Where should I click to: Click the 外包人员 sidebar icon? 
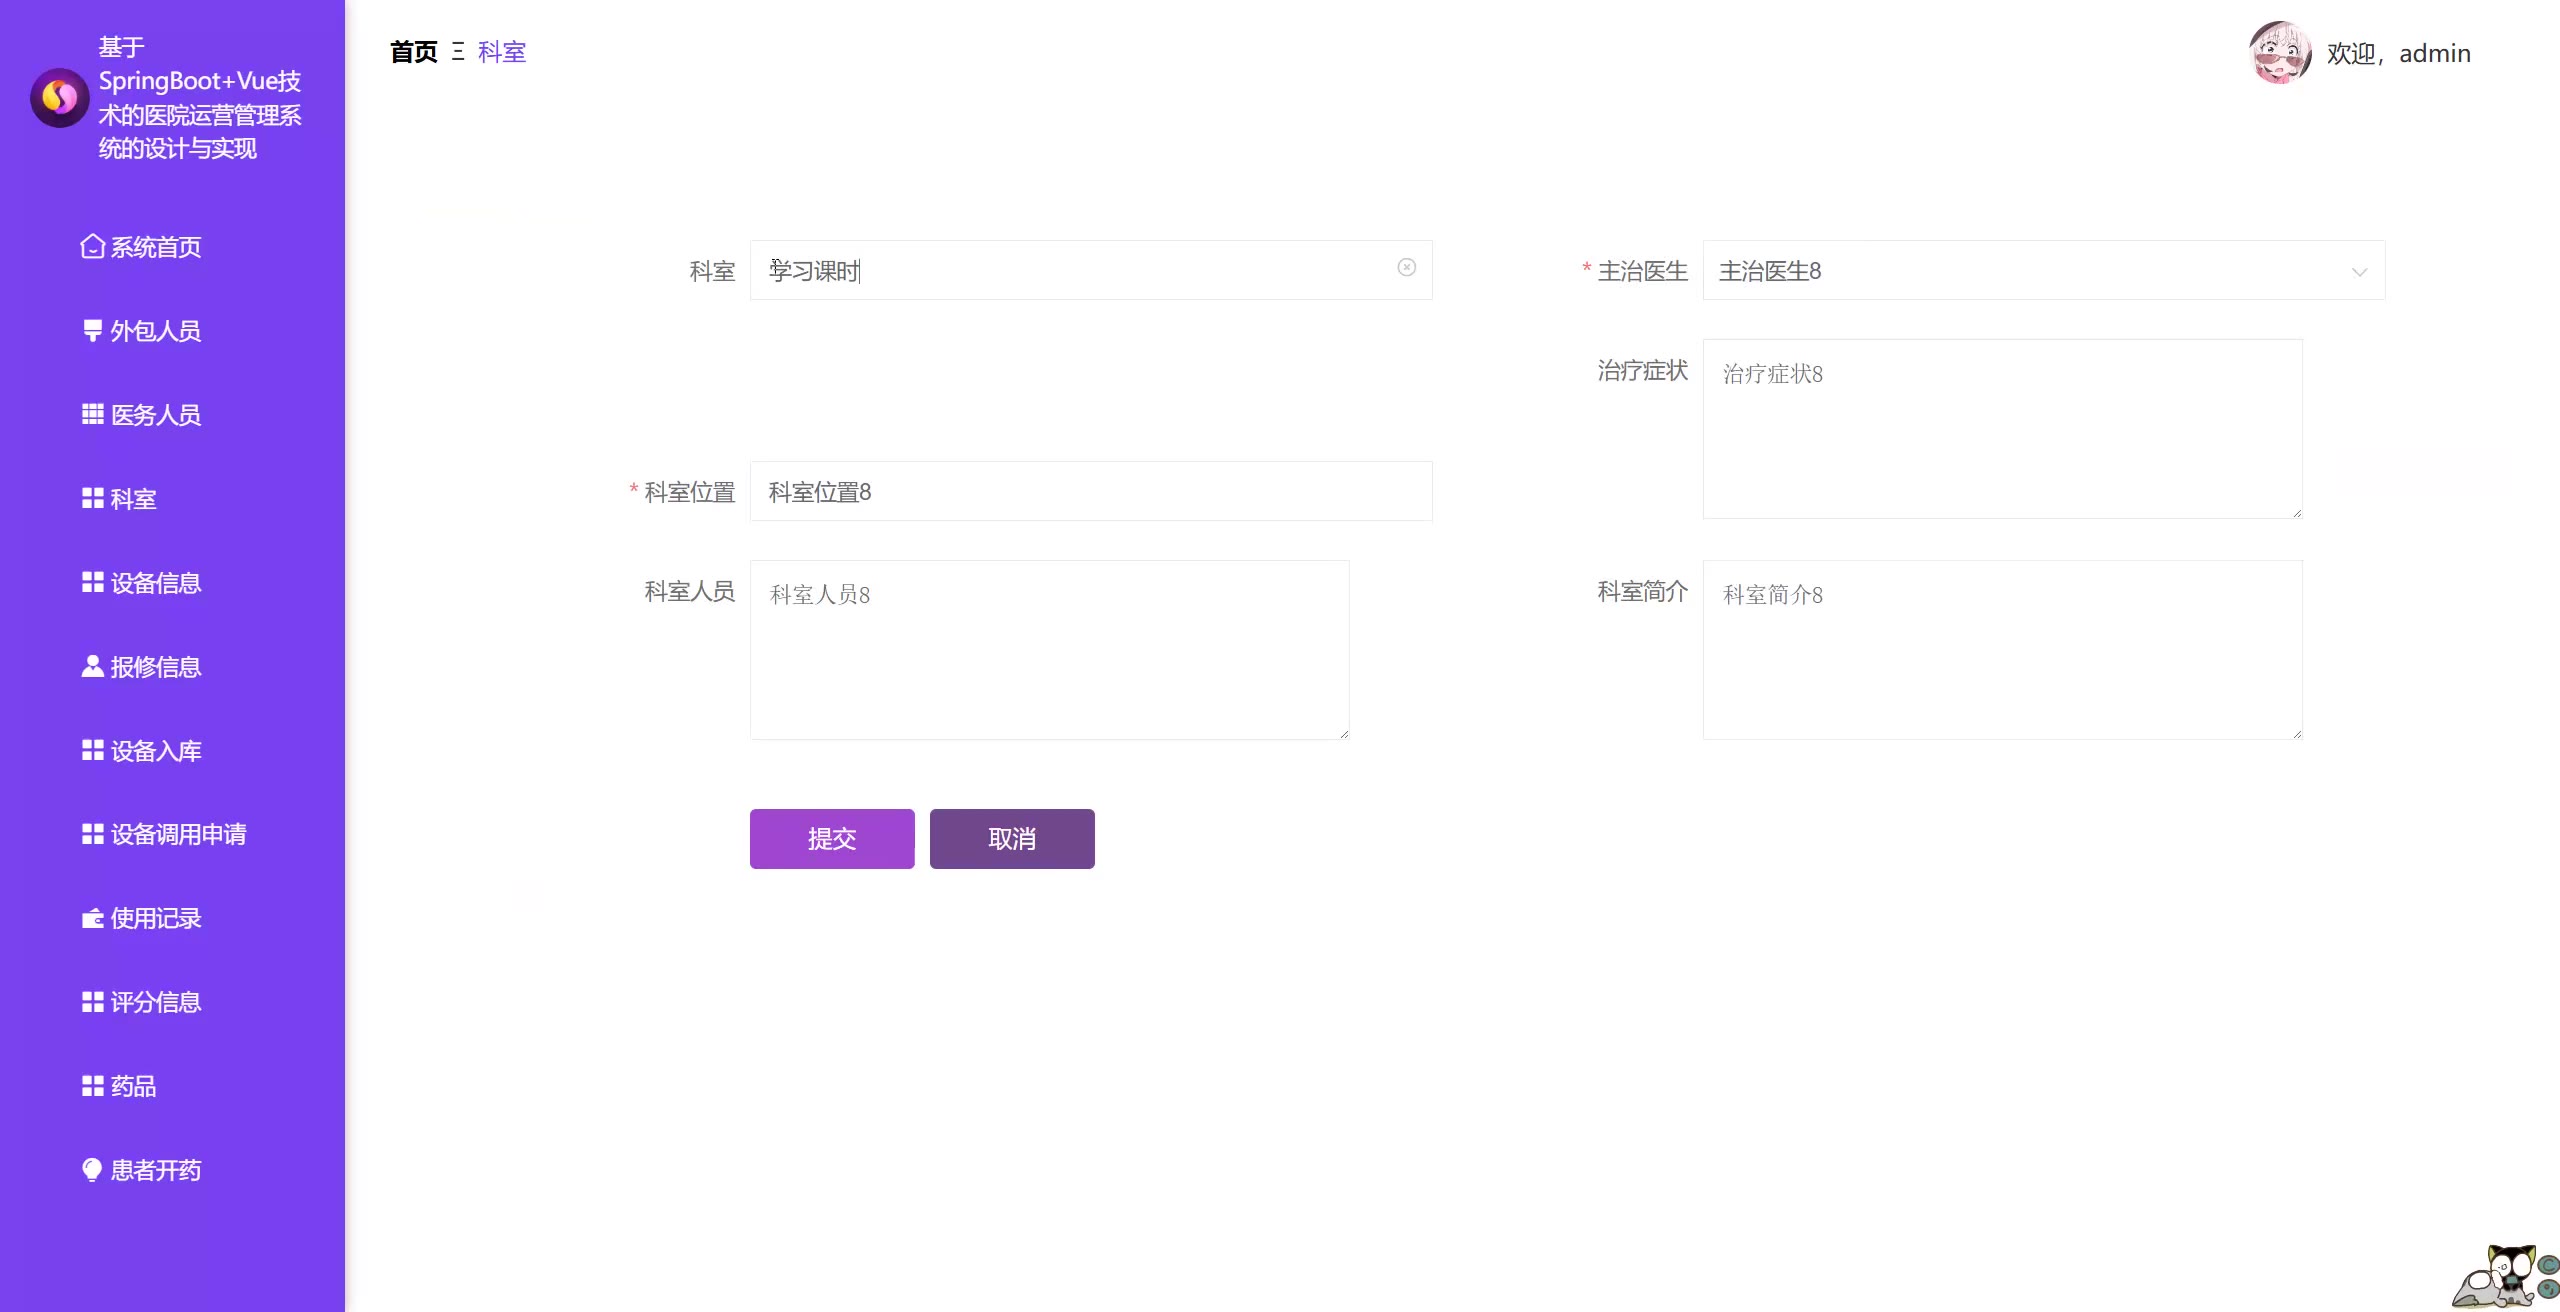coord(92,330)
